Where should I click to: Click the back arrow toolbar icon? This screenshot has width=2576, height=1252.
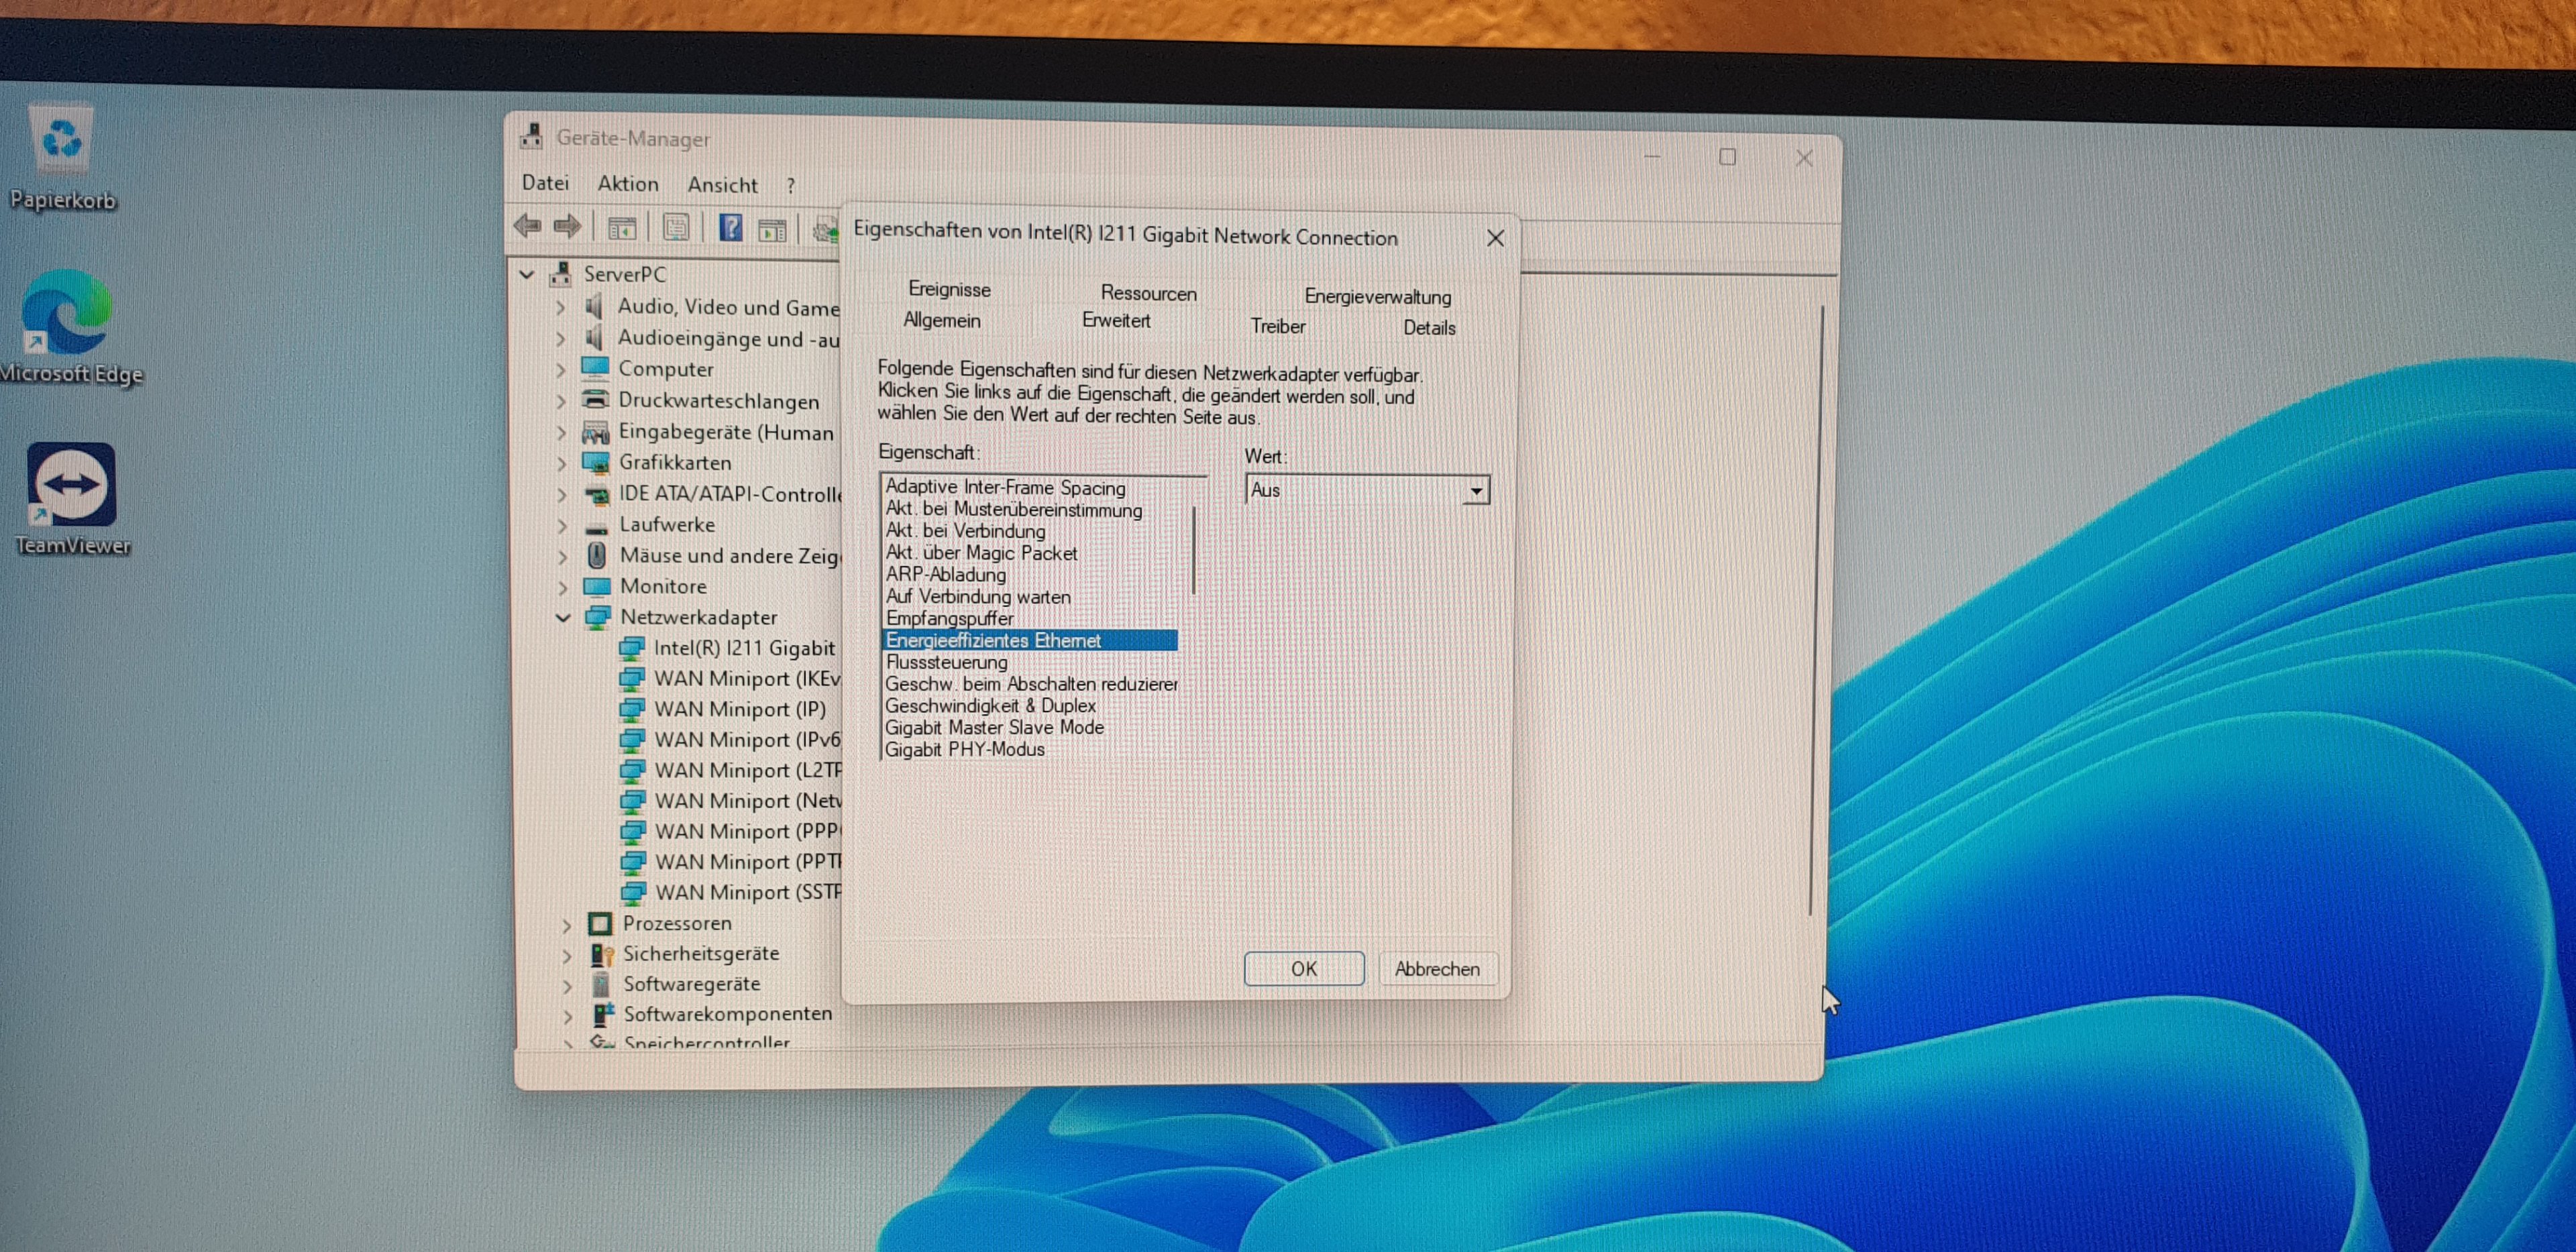pos(527,226)
